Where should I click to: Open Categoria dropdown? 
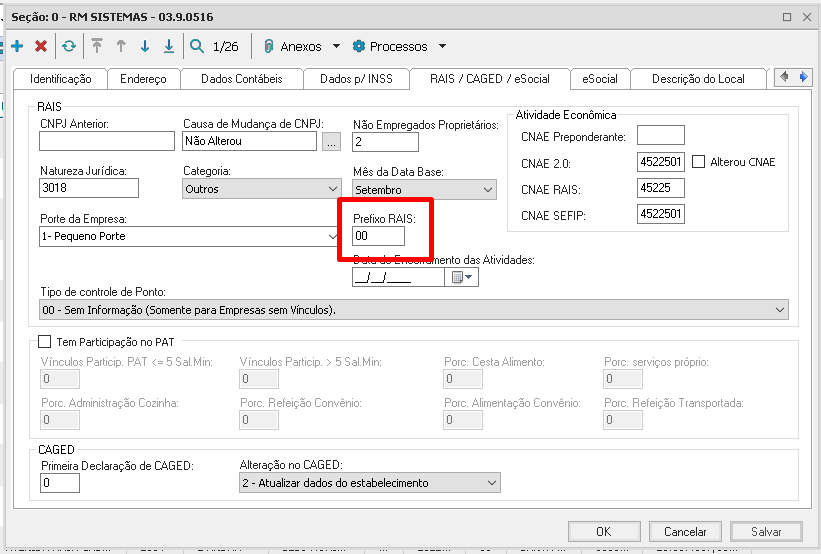coord(262,189)
